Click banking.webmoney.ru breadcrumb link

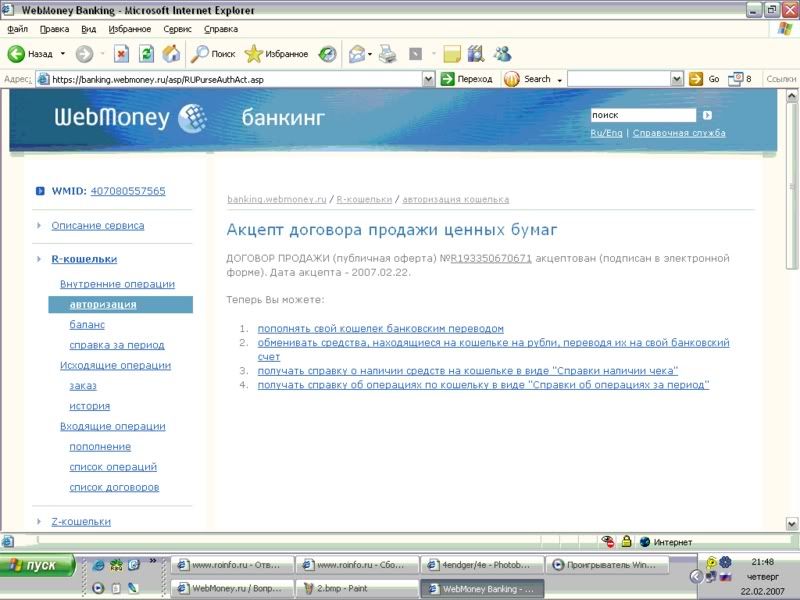coord(277,199)
